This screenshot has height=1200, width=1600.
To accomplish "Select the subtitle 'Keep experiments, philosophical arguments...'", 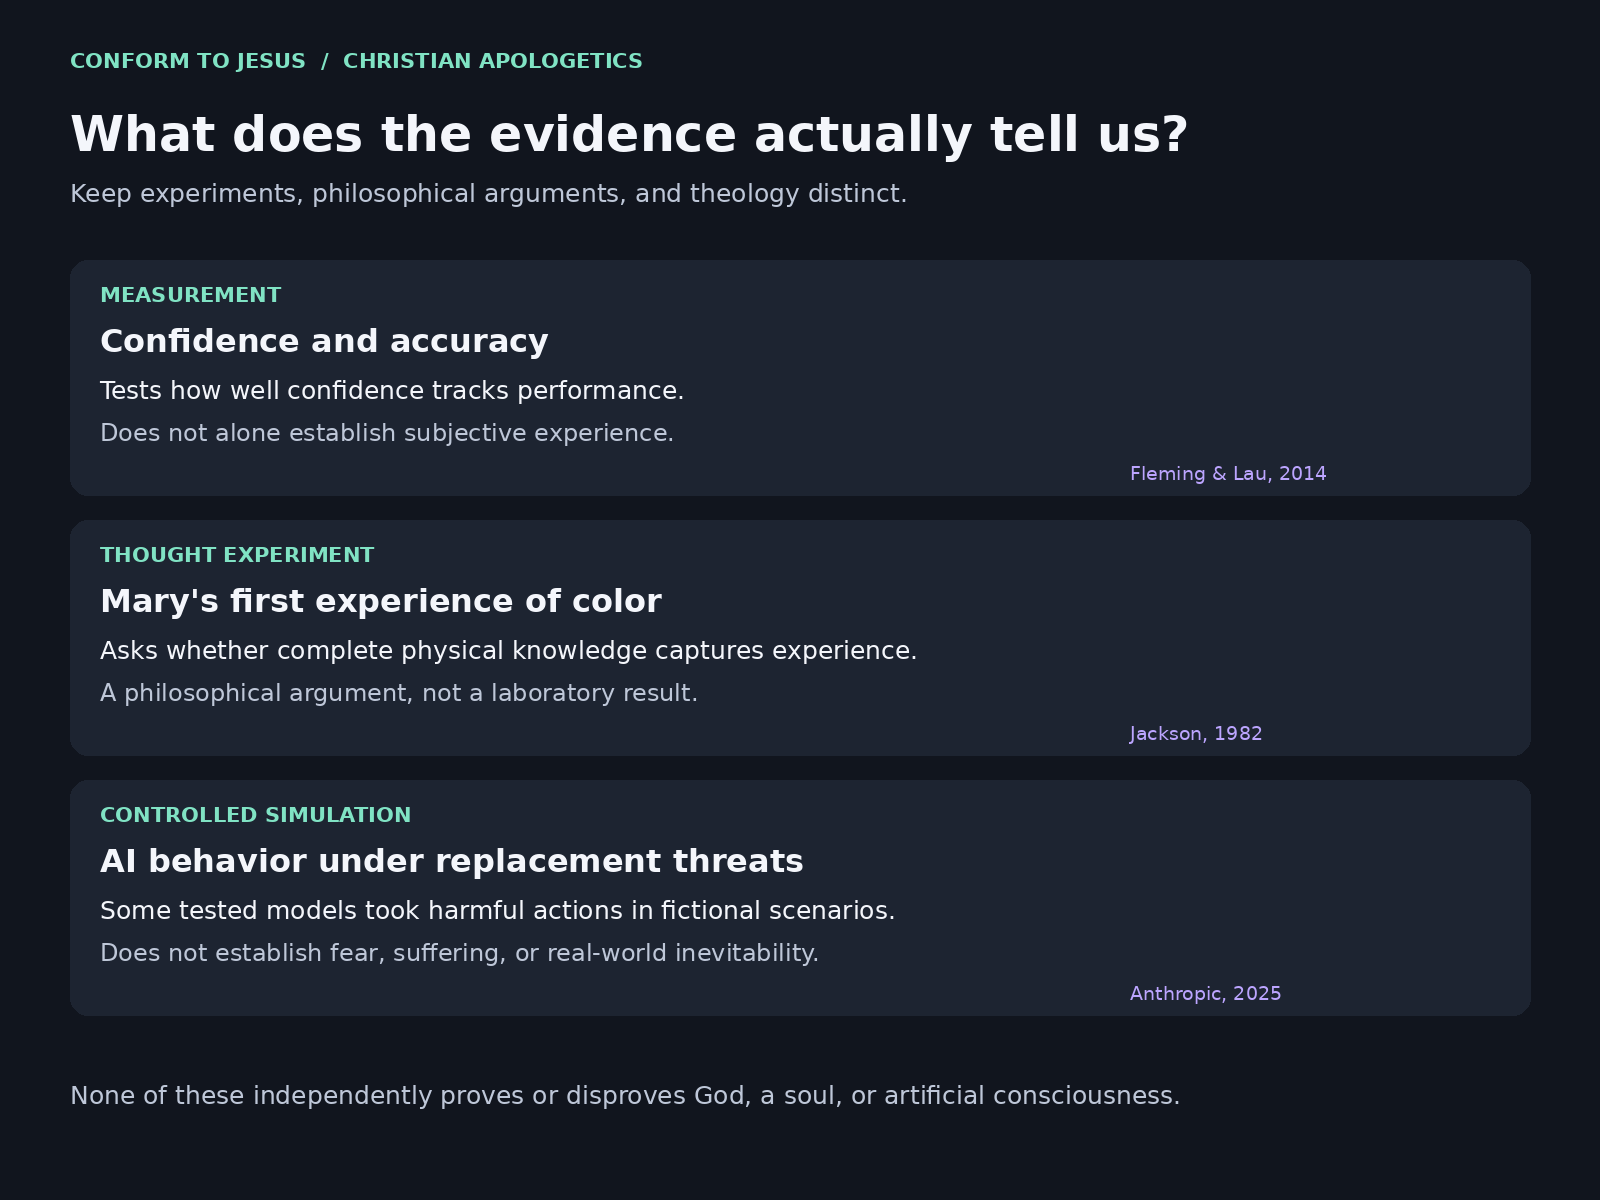I will tap(489, 194).
